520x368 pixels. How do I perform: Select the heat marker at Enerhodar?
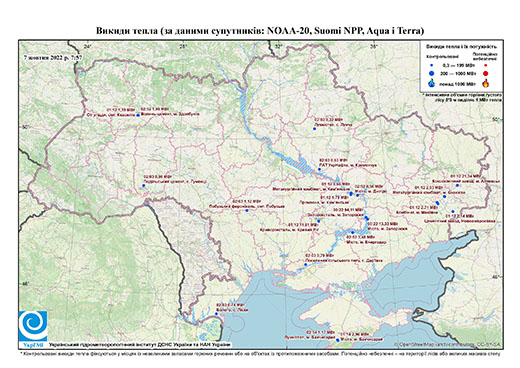coord(353,232)
